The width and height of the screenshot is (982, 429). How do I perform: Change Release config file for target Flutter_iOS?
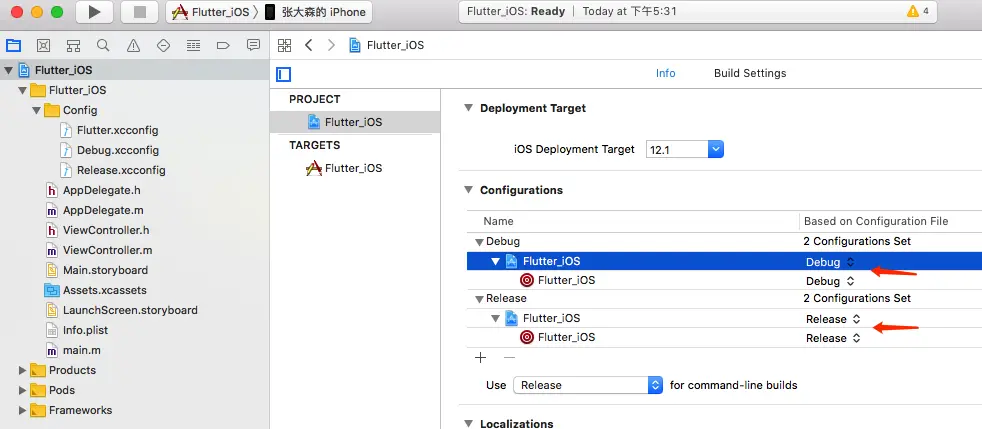tap(833, 338)
